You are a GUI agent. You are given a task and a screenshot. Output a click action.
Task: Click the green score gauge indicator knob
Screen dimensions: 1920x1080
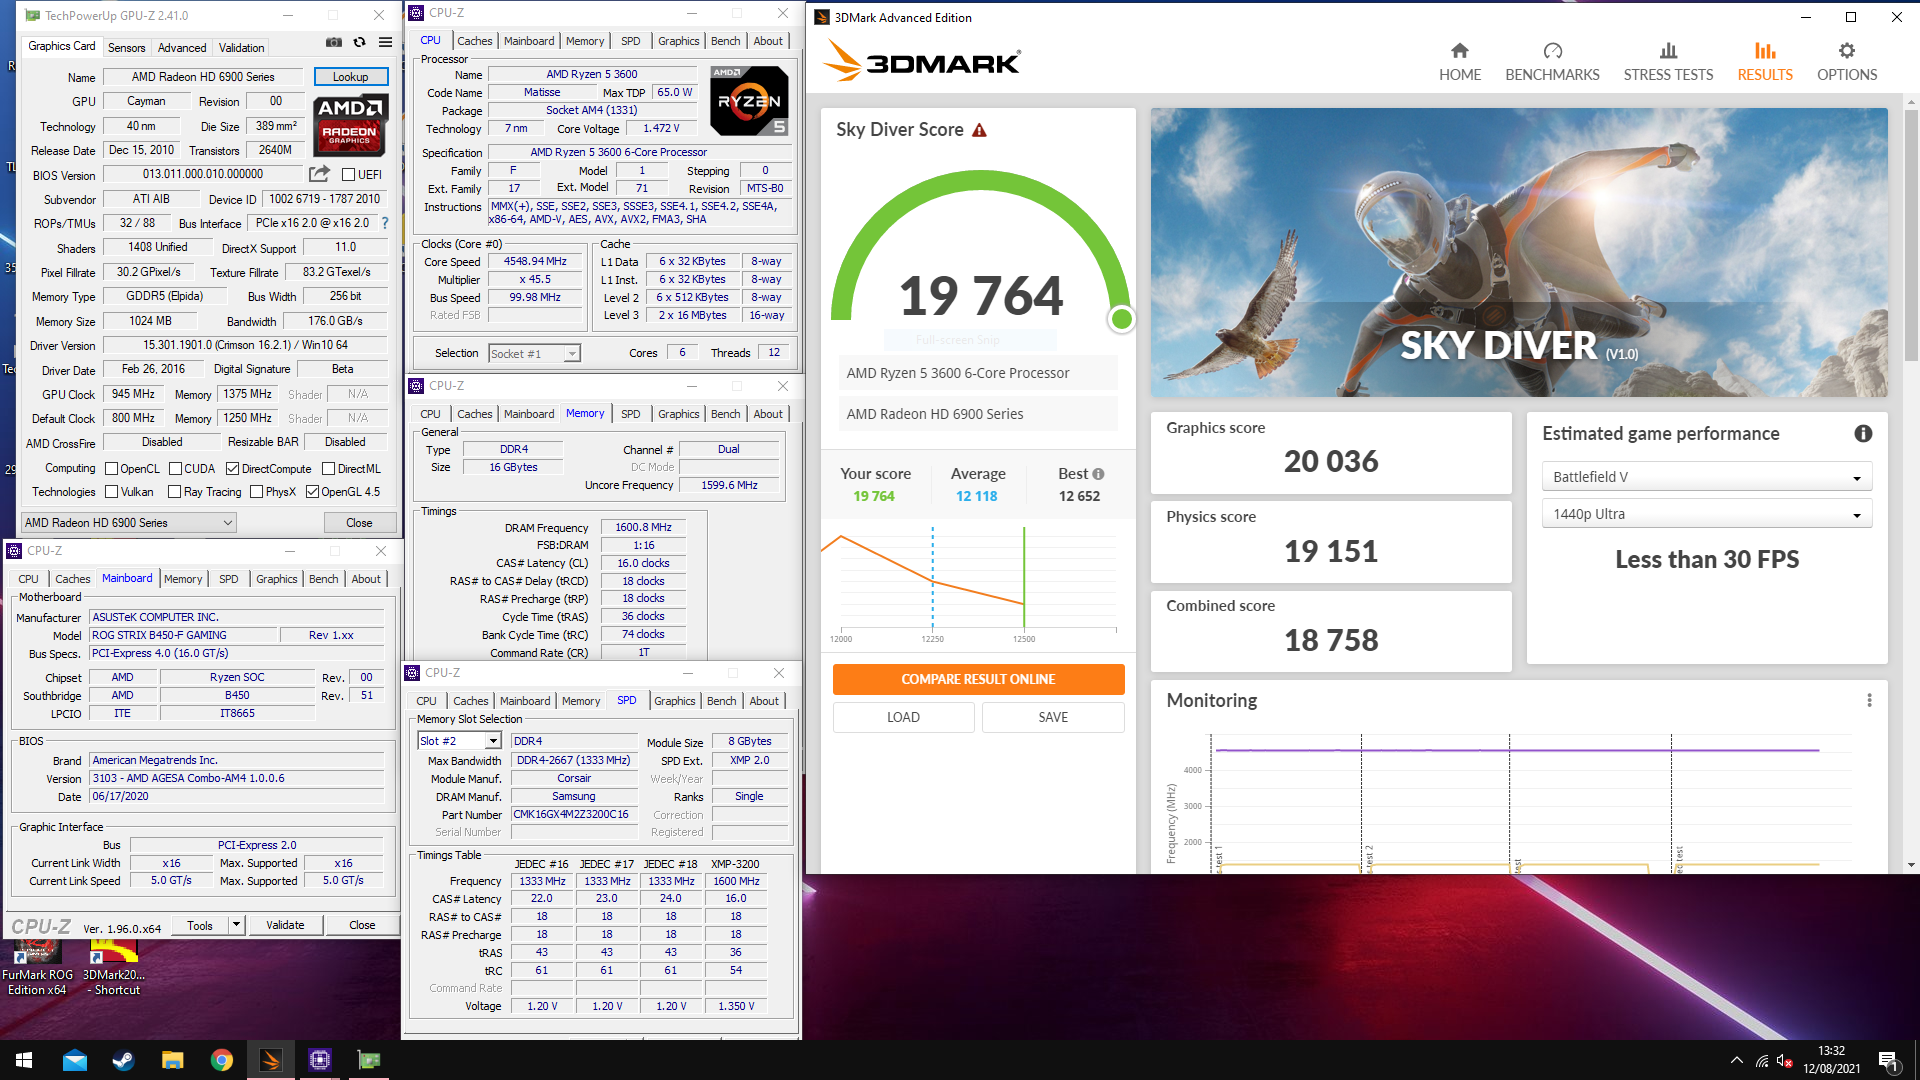point(1122,319)
